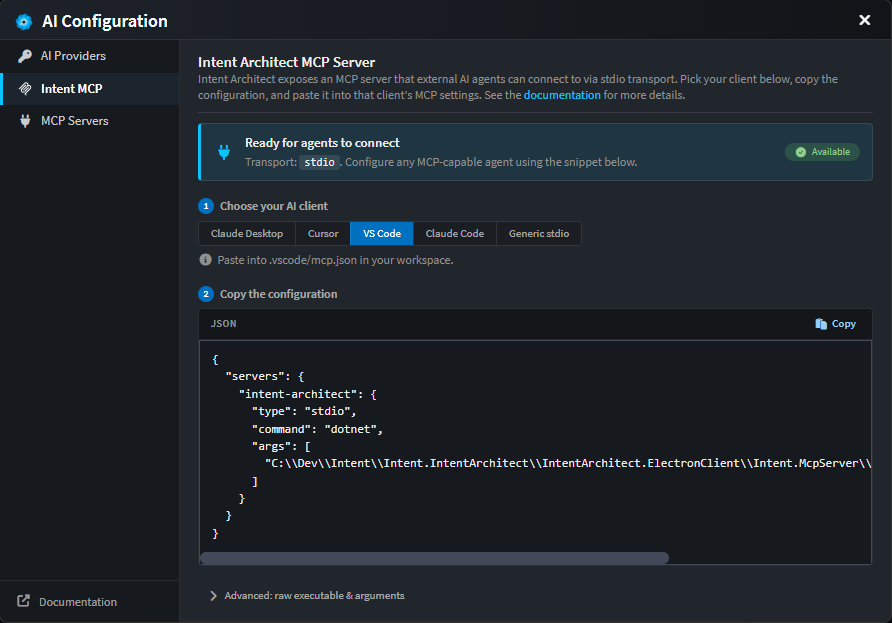892x623 pixels.
Task: Click the "Choose your AI client" step label
Action: coord(274,206)
